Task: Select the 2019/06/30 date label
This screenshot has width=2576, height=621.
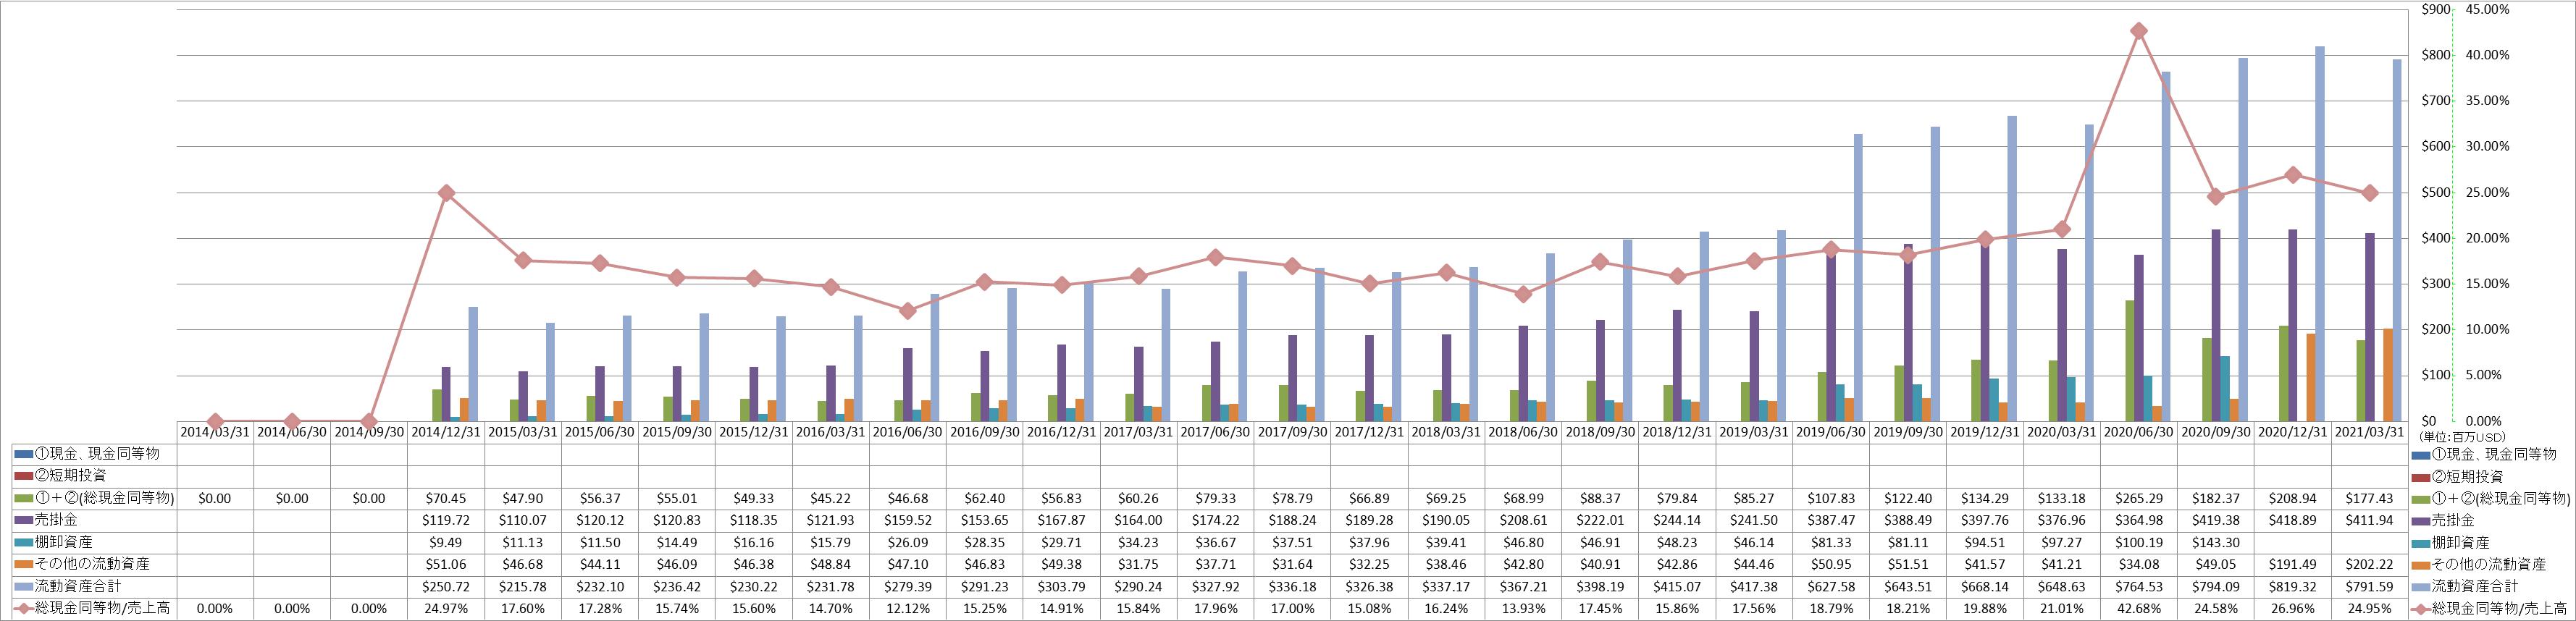Action: (x=1831, y=432)
